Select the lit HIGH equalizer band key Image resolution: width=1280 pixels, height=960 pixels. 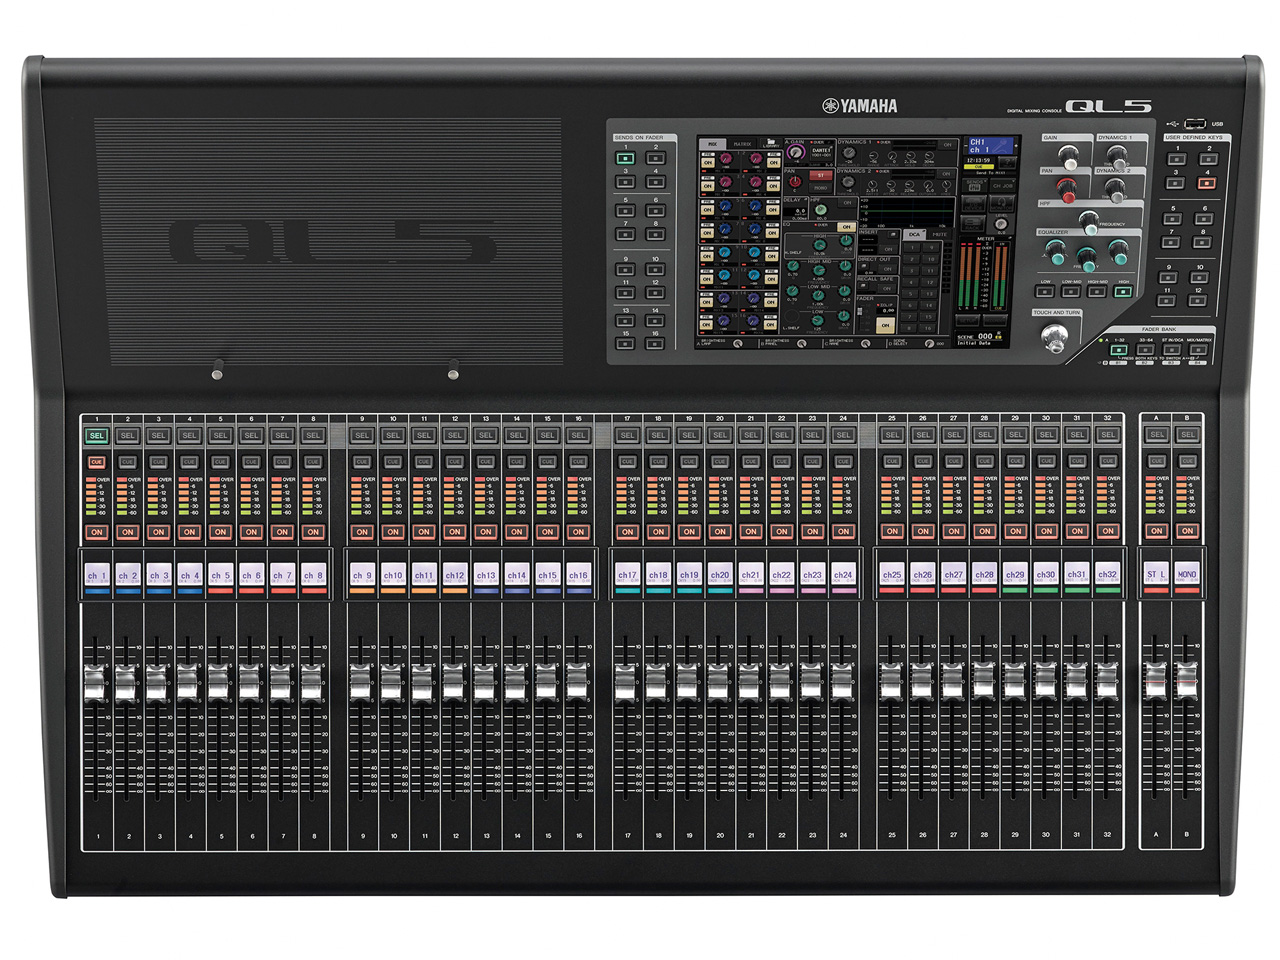[1123, 291]
